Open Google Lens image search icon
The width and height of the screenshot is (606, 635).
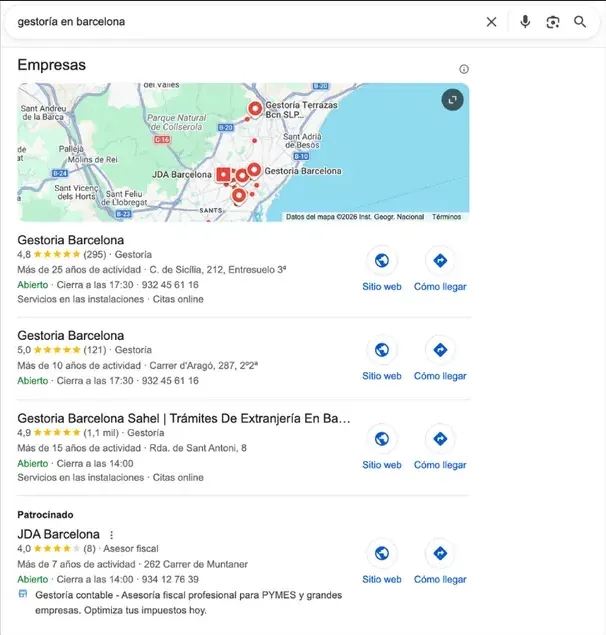(x=553, y=22)
